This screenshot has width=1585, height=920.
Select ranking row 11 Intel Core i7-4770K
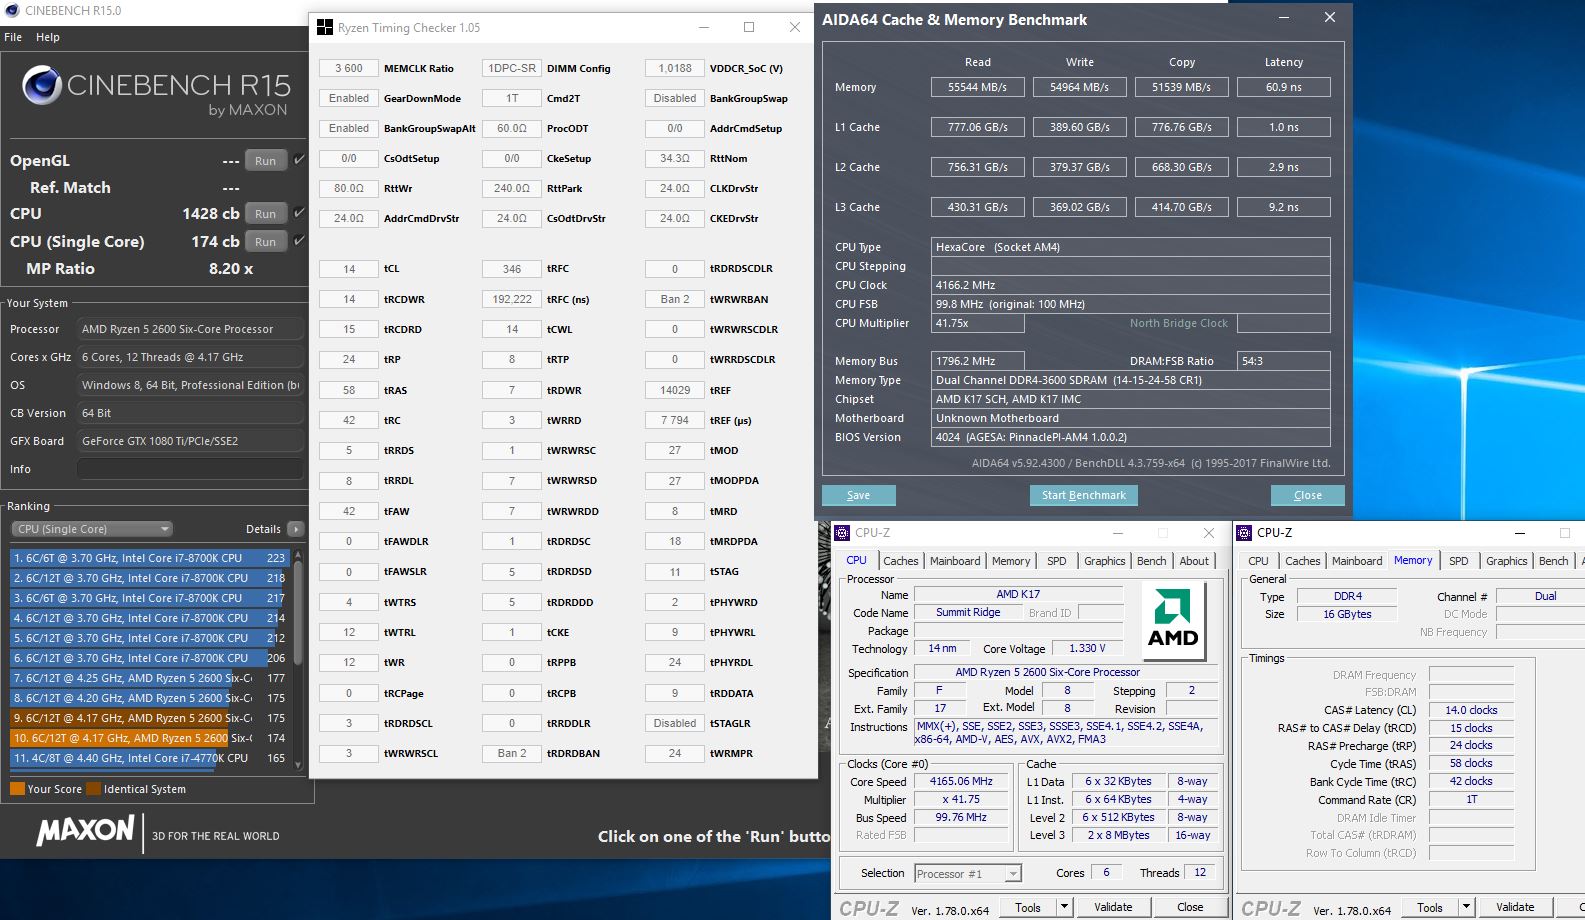pyautogui.click(x=150, y=758)
